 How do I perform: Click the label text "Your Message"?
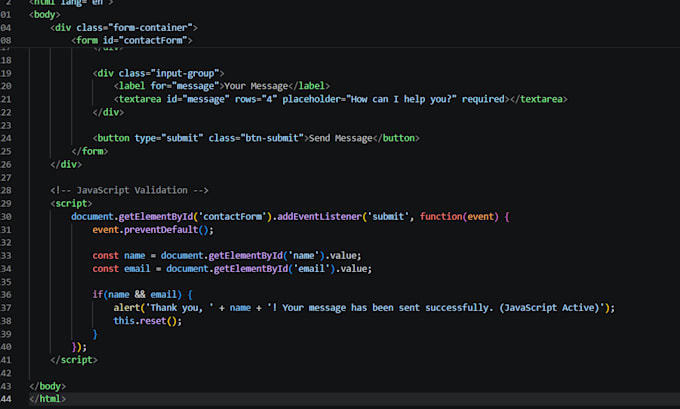(x=256, y=86)
